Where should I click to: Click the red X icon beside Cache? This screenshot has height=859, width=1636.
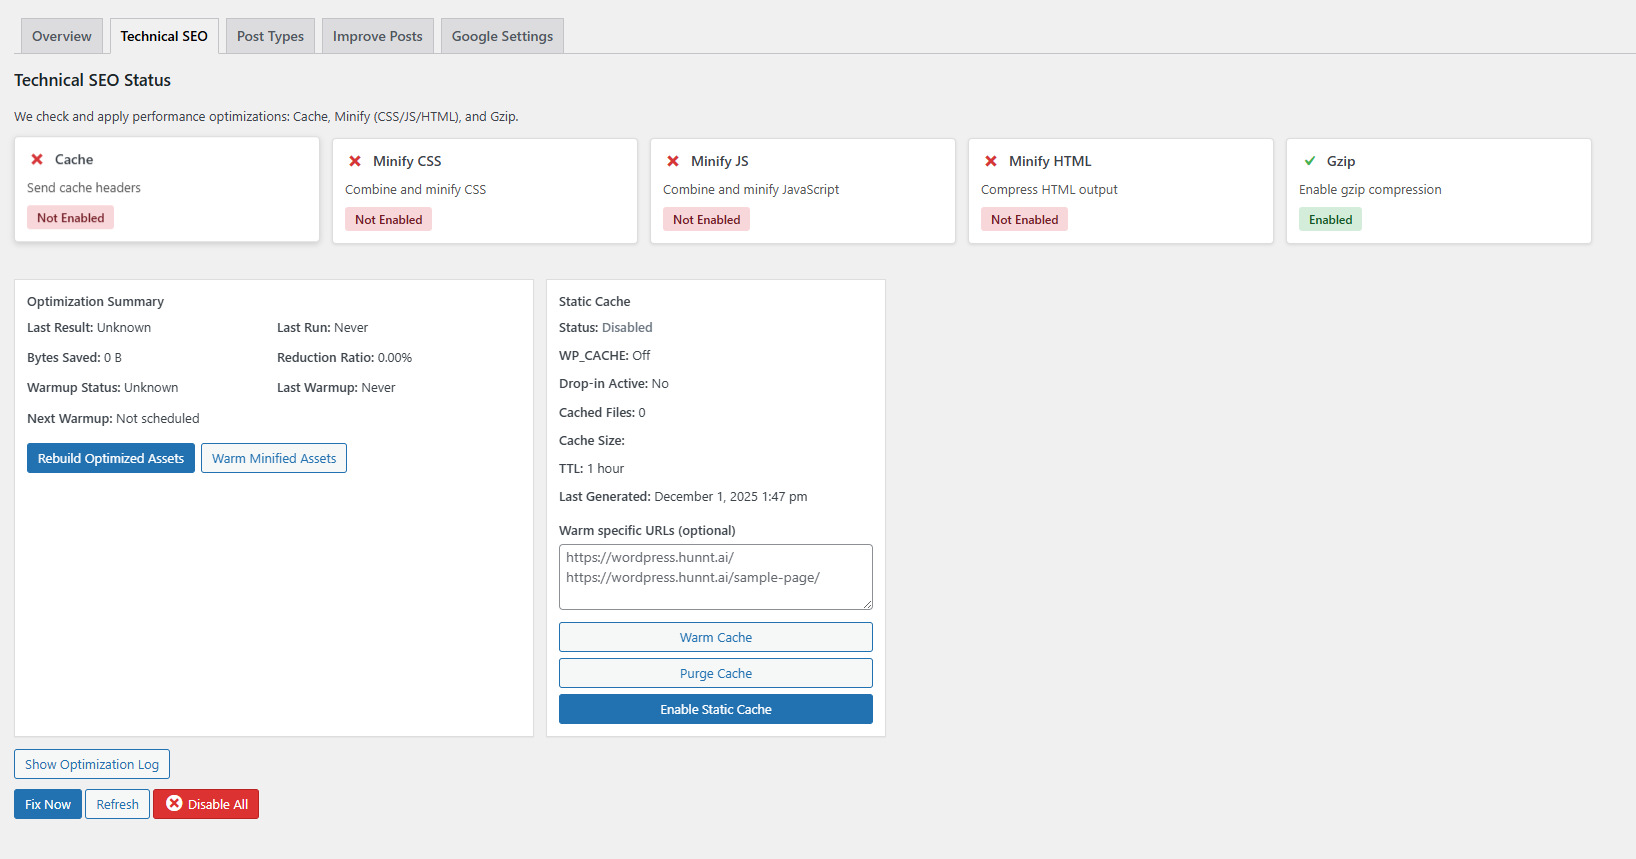[37, 159]
